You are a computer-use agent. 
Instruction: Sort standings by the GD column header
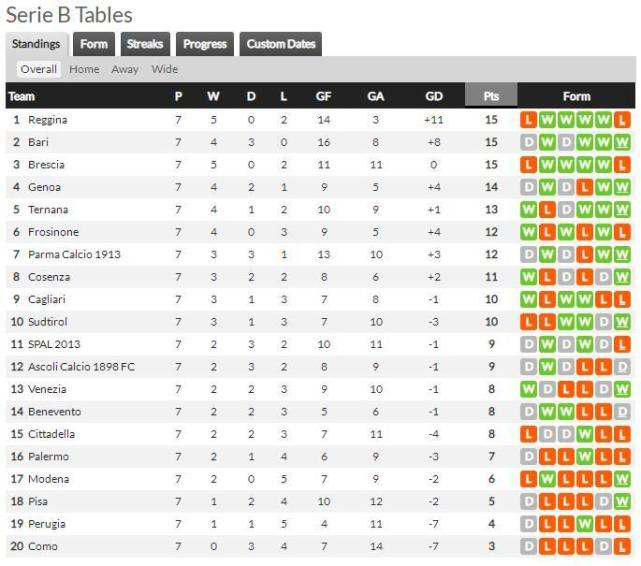pos(433,97)
